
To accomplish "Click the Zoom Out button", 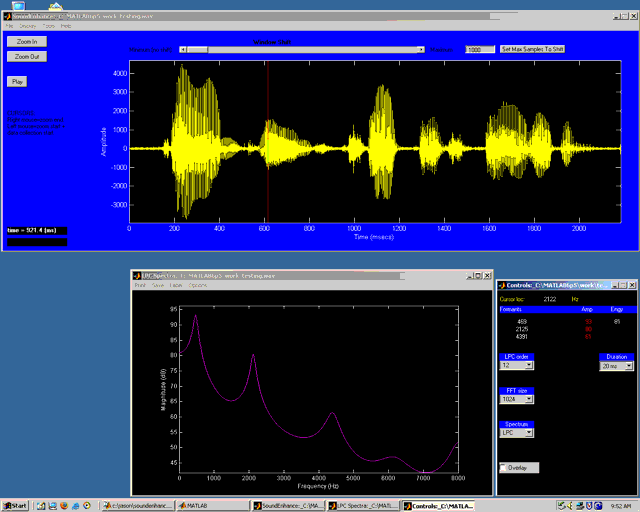I will [x=26, y=57].
